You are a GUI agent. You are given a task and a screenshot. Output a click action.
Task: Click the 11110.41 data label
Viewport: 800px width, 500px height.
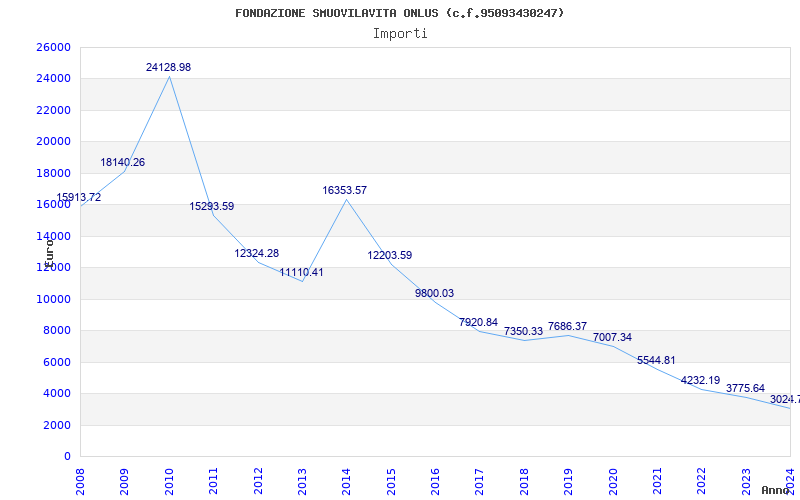click(x=301, y=272)
